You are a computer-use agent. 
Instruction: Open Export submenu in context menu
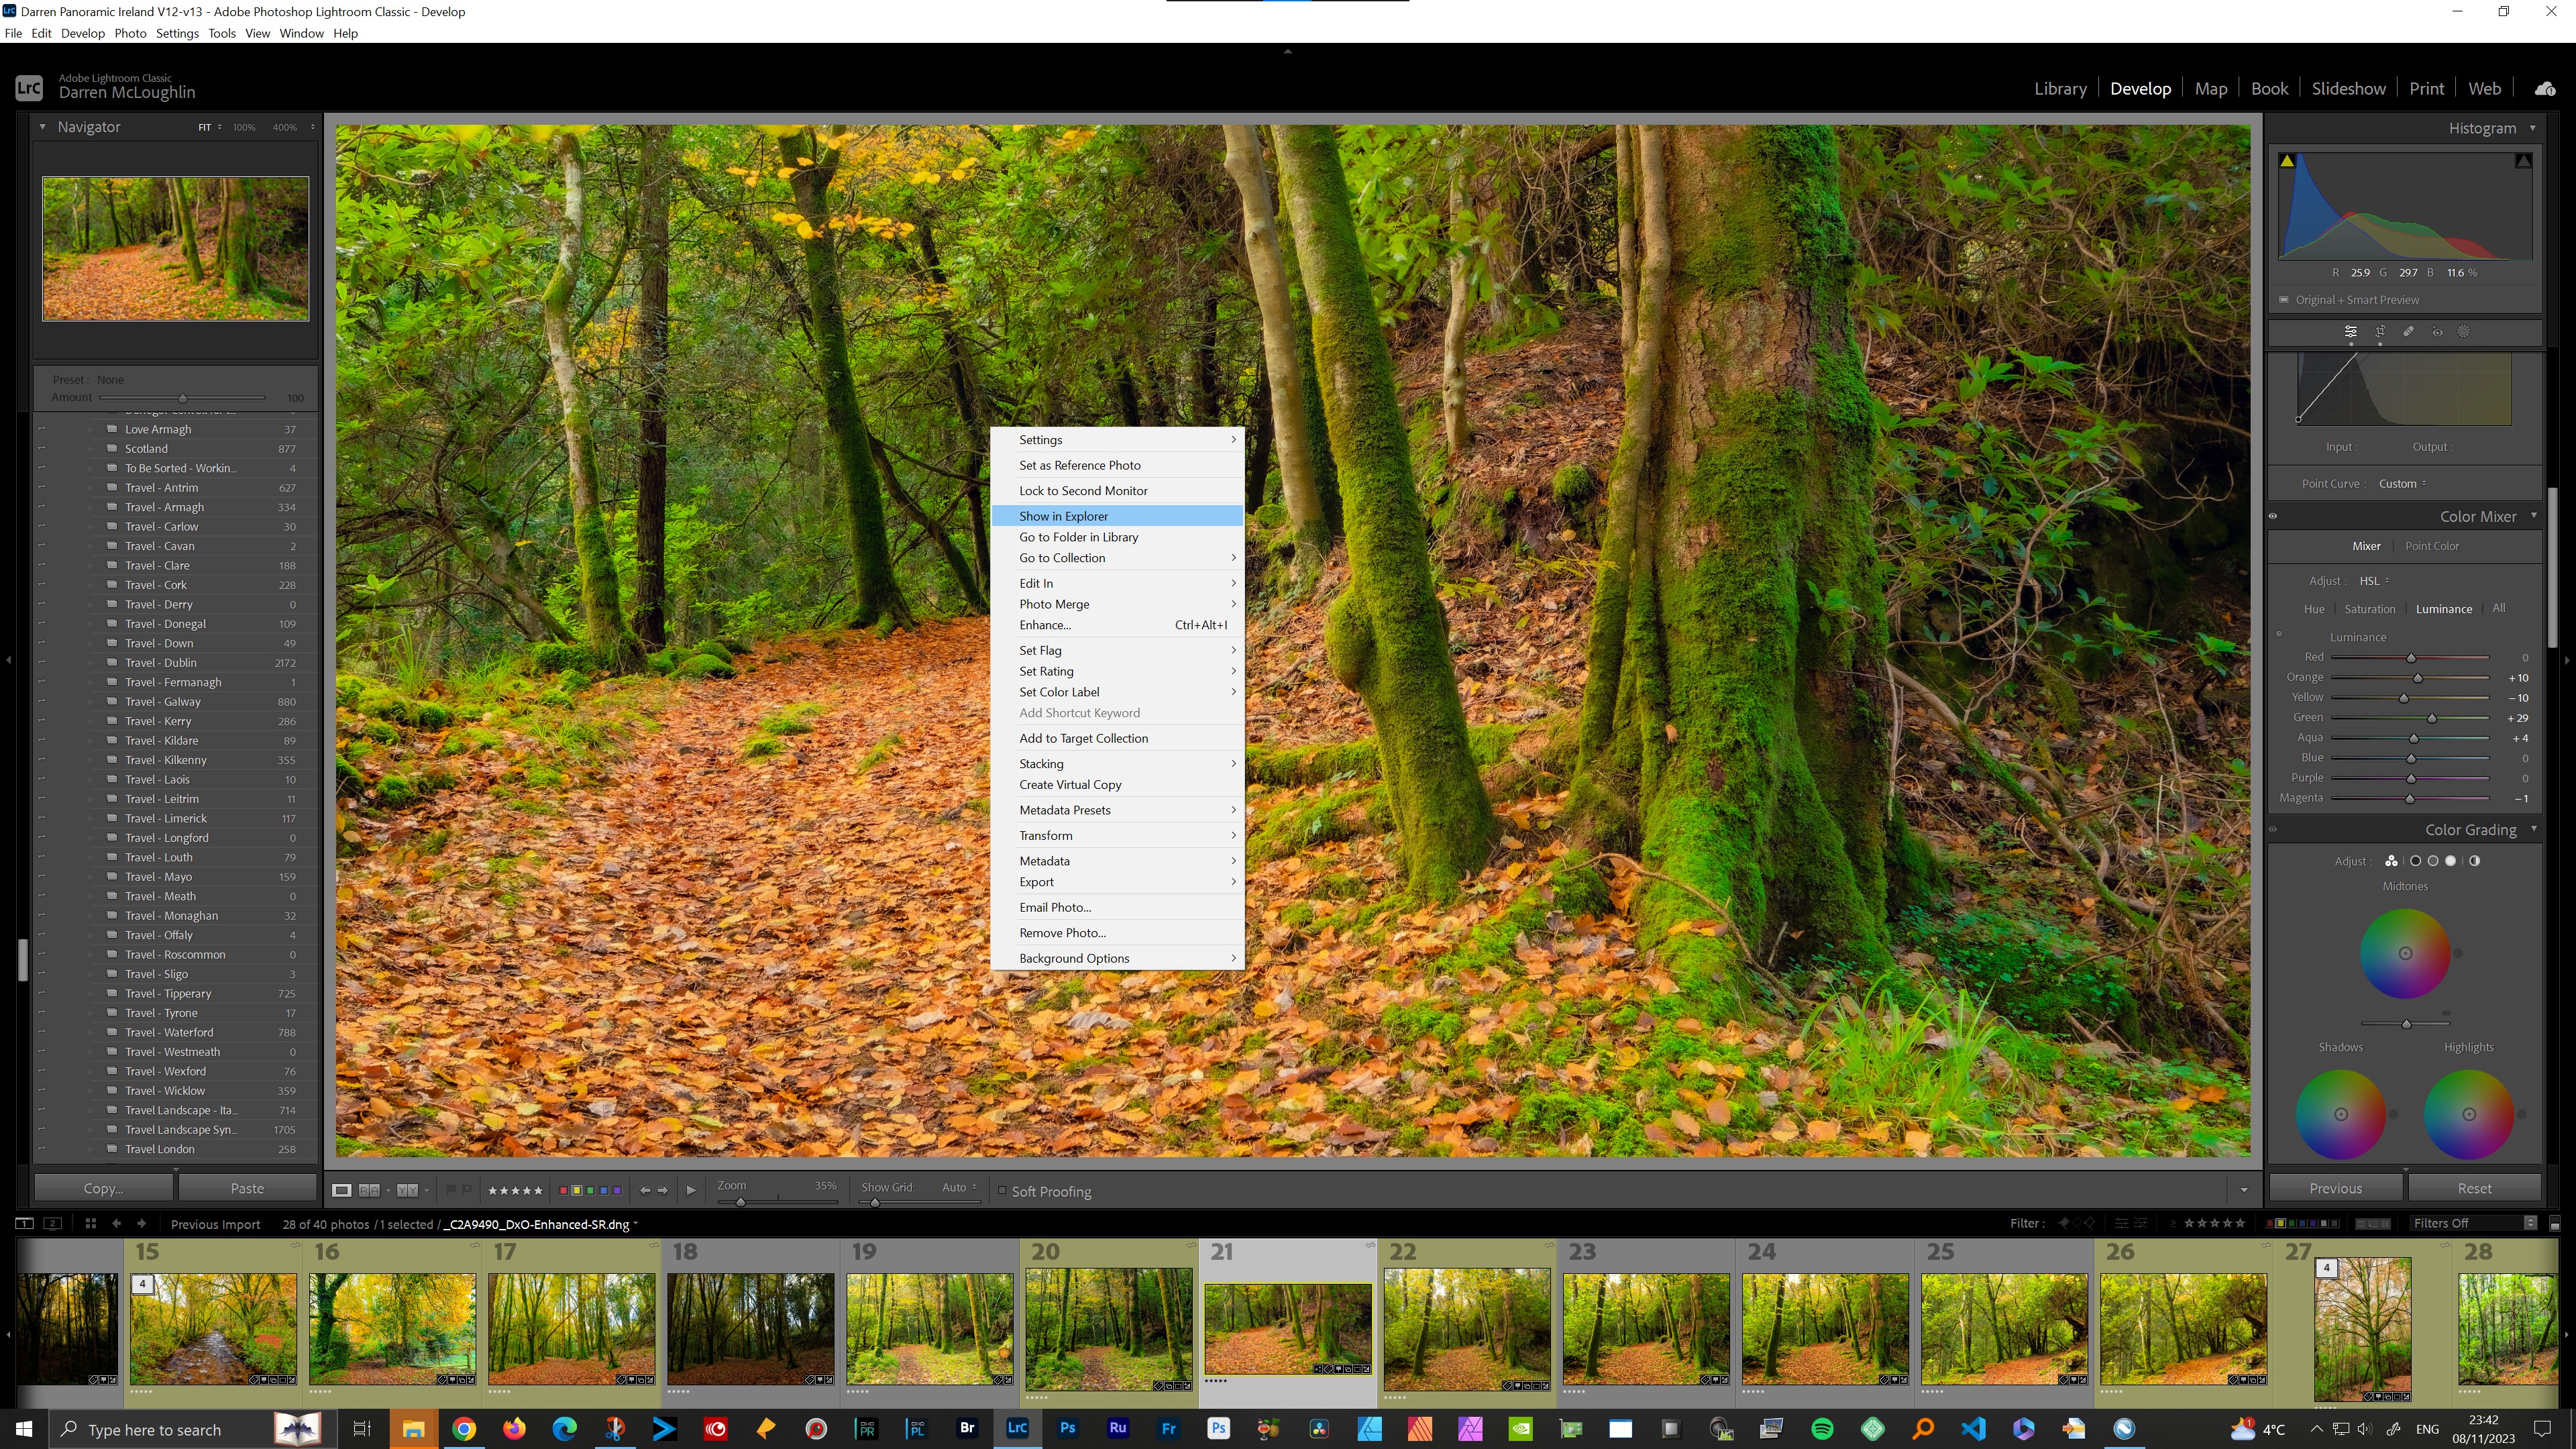[x=1117, y=882]
